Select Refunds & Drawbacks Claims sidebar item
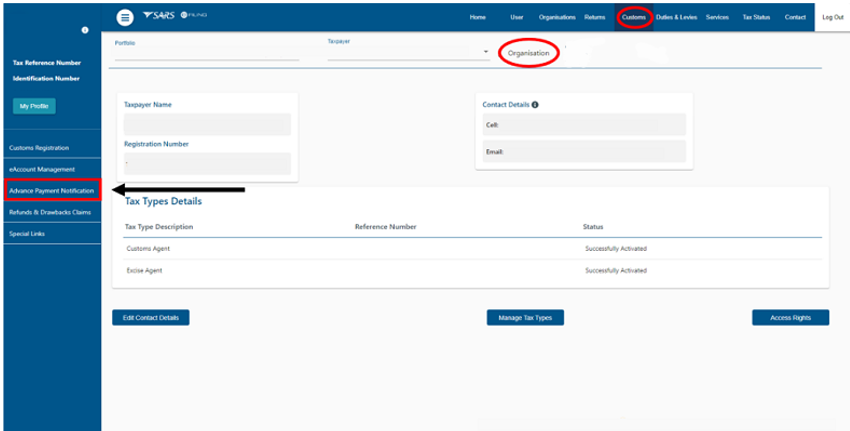Viewport: 850px width, 431px height. tap(50, 212)
